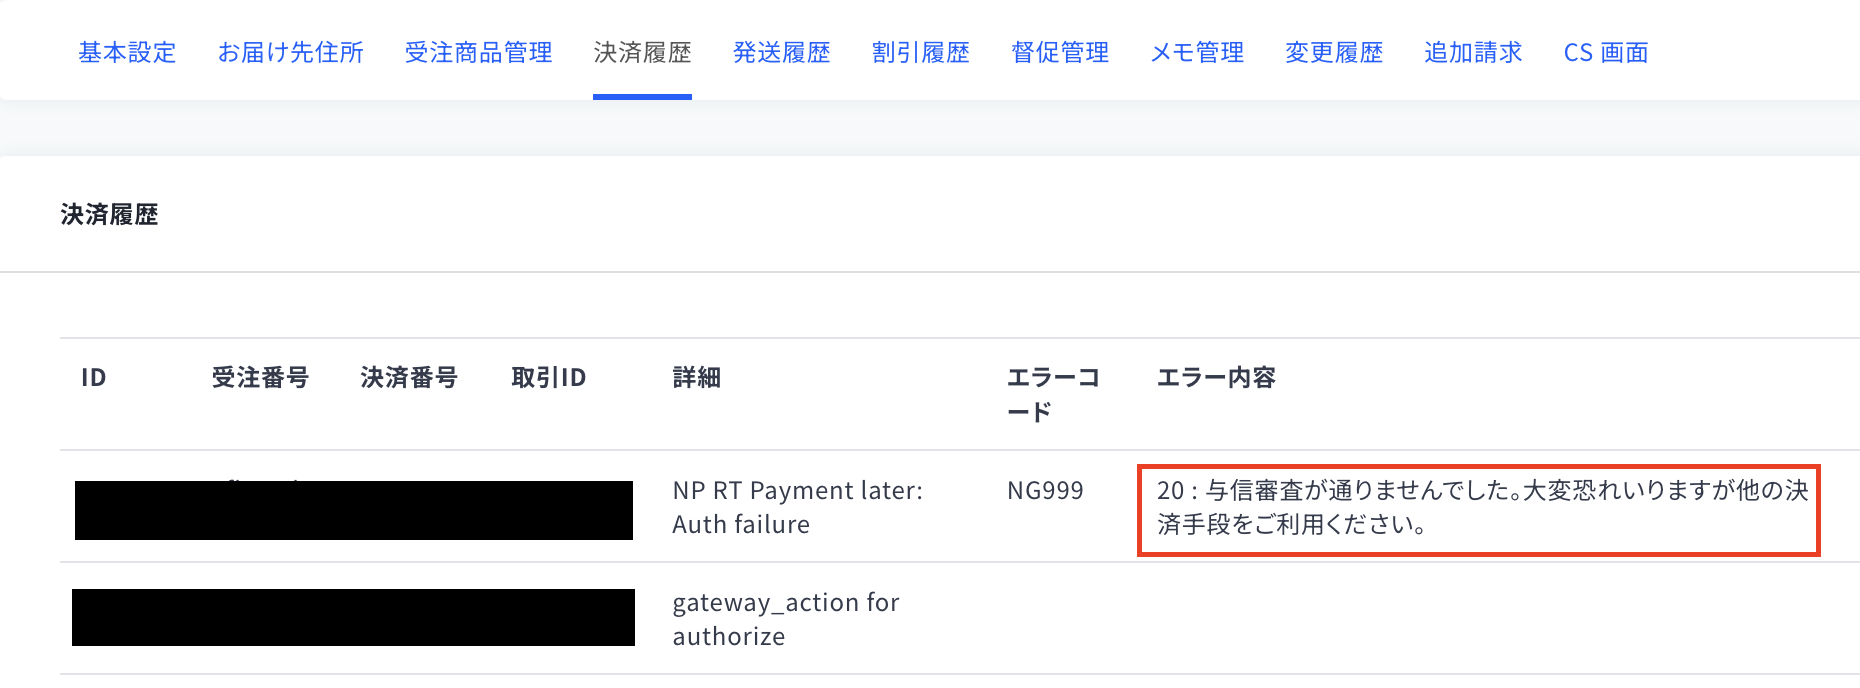
Task: Open the 割引履歴 tab
Action: coord(920,52)
